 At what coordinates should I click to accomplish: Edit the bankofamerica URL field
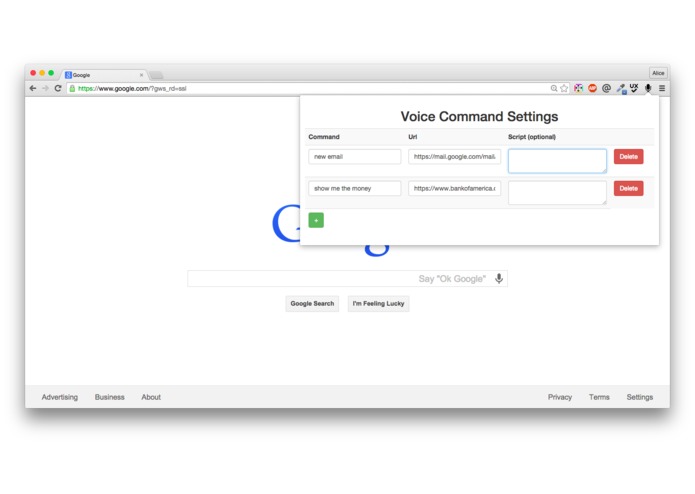[x=454, y=188]
